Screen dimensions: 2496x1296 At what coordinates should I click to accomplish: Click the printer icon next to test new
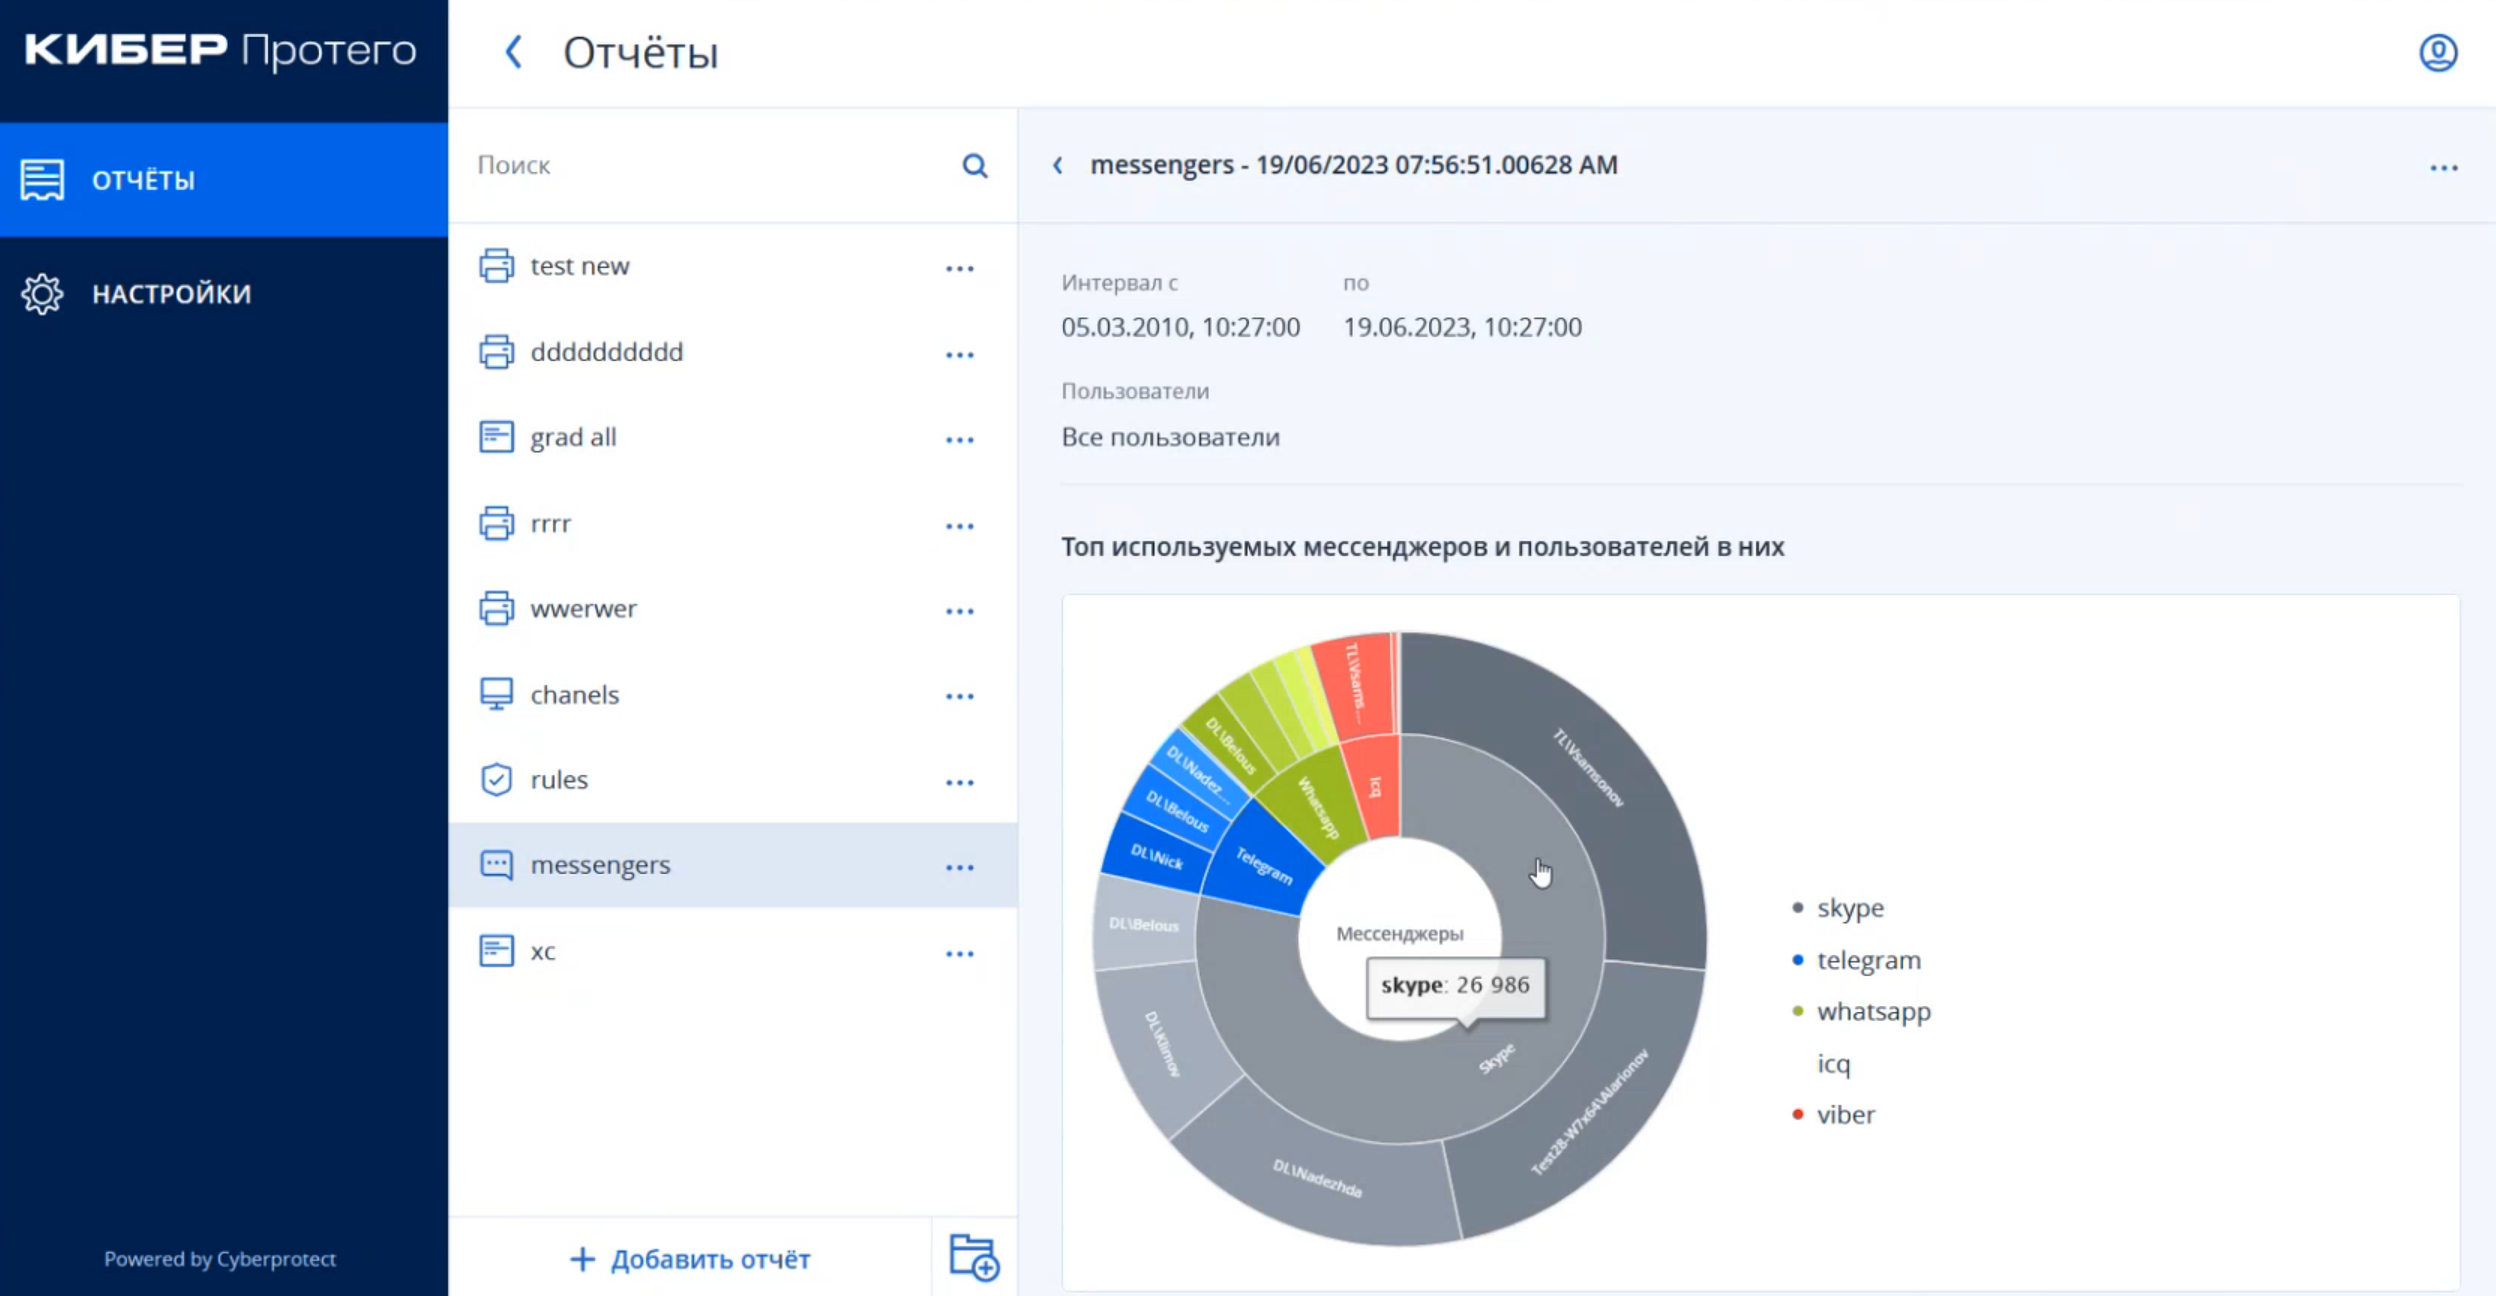[x=496, y=266]
